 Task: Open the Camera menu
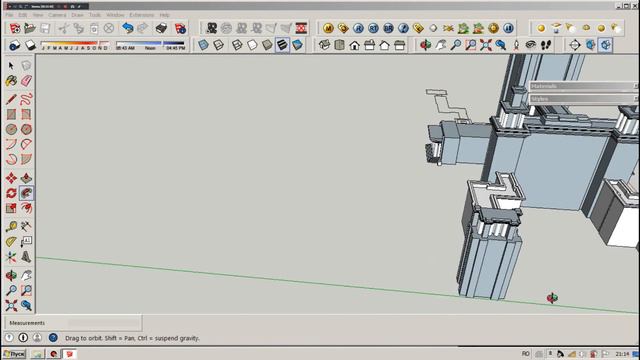57,15
